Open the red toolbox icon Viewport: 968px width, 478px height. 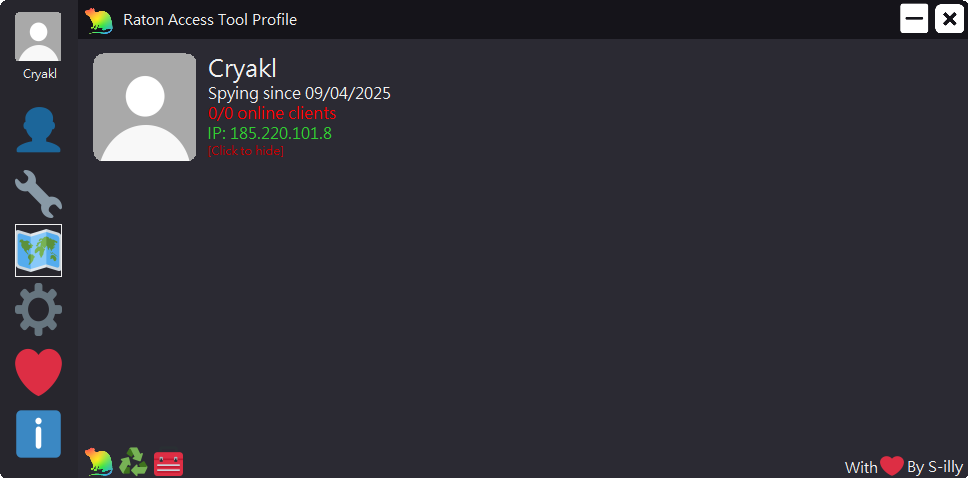click(x=168, y=463)
